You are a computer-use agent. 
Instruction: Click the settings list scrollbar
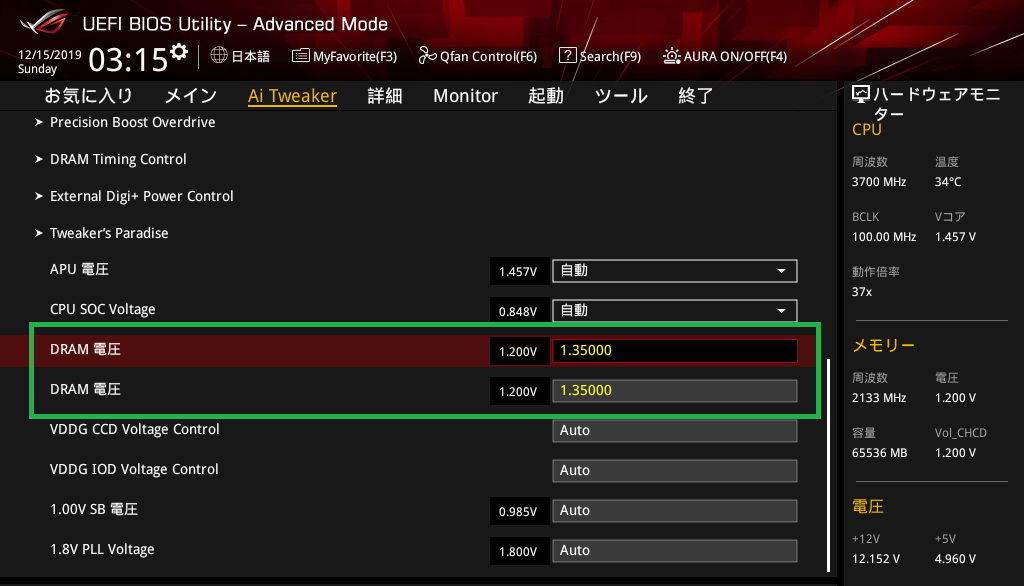829,464
